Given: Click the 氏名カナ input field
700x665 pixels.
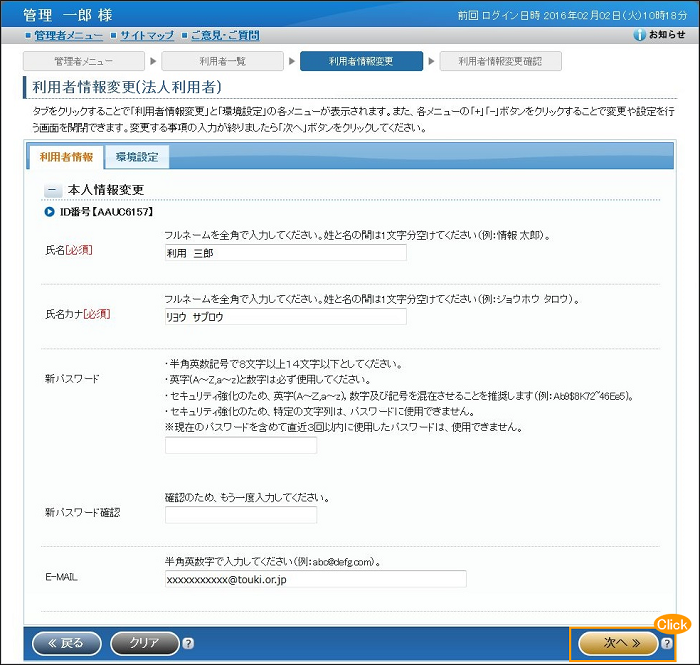Looking at the screenshot, I should click(286, 316).
